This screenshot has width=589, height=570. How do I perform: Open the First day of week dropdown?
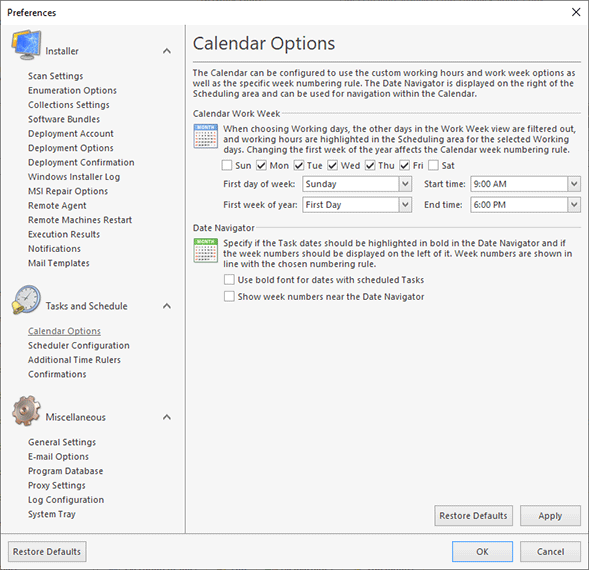(405, 184)
